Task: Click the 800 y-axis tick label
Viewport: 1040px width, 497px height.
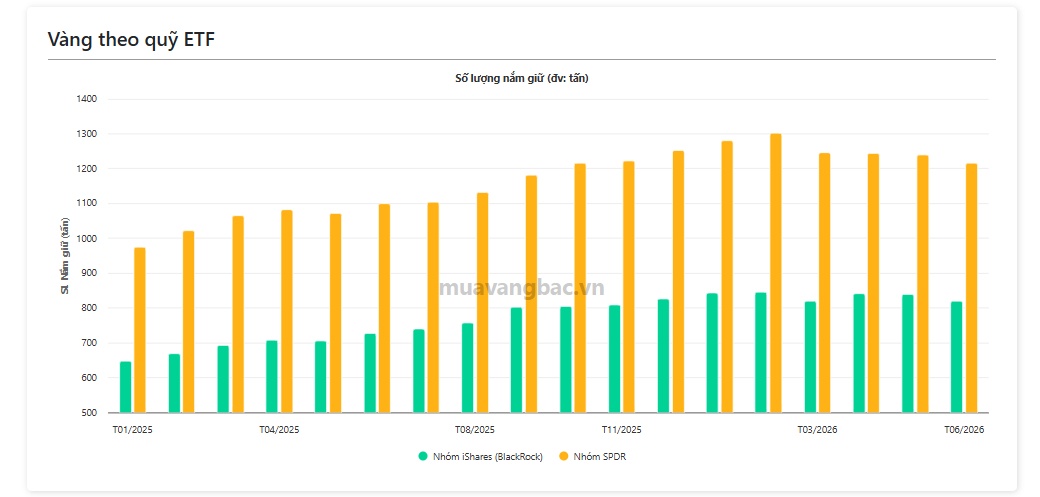Action: click(90, 308)
